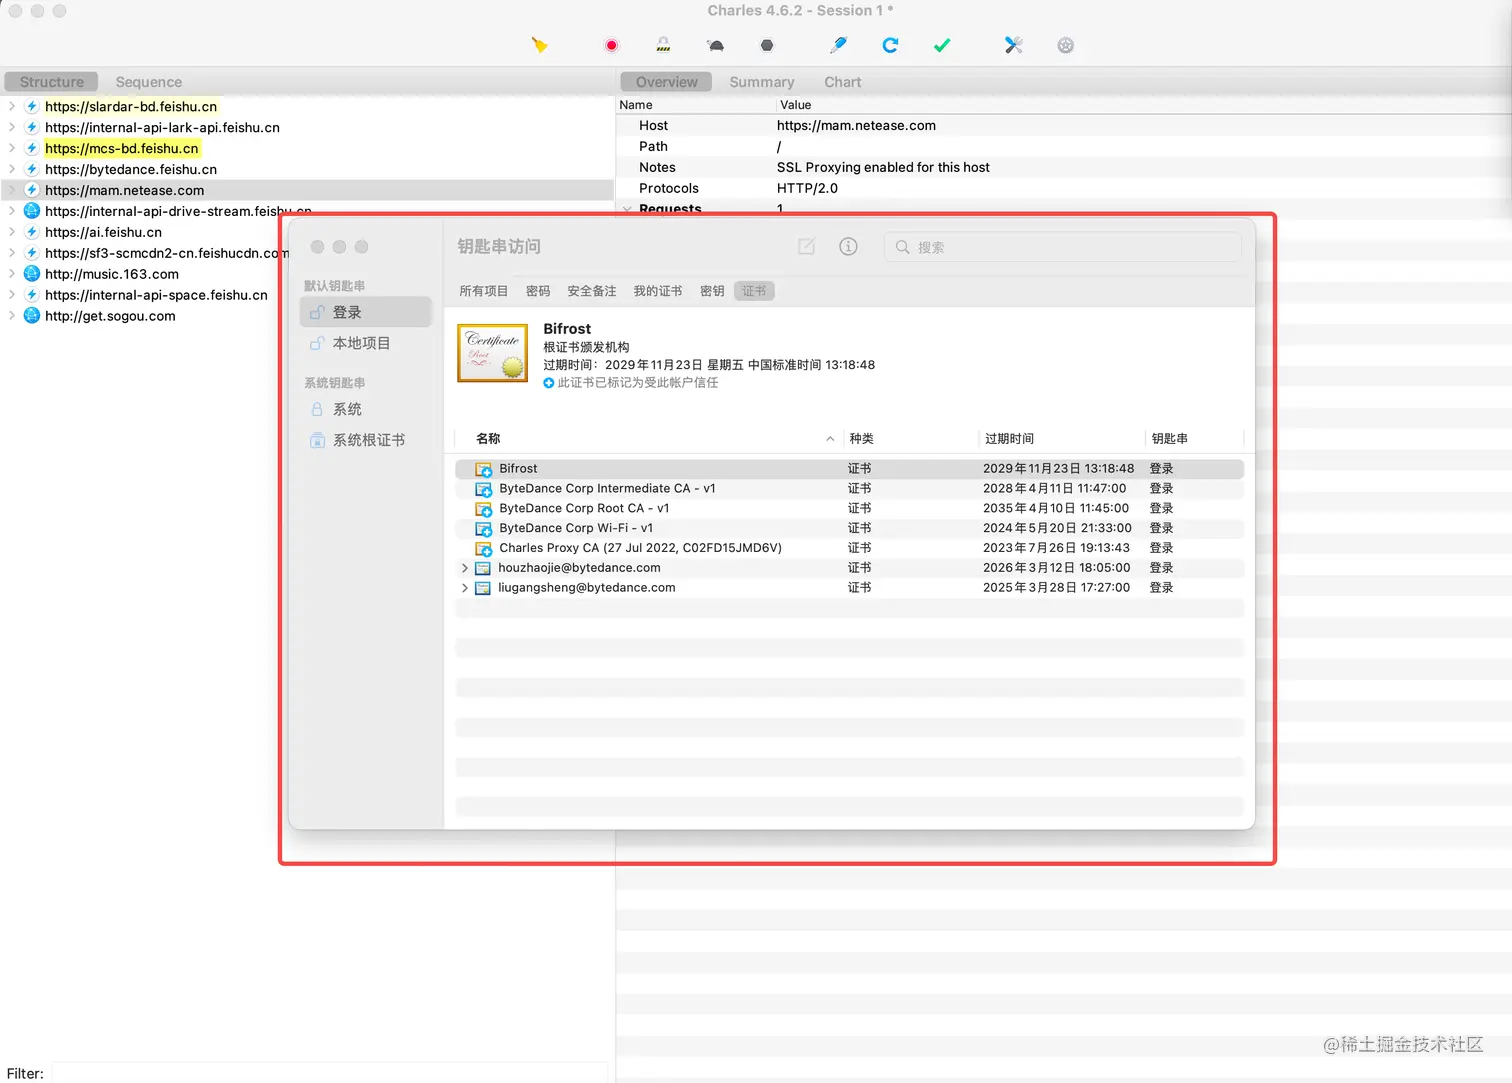Open the Overview tab
The width and height of the screenshot is (1512, 1083).
(666, 82)
